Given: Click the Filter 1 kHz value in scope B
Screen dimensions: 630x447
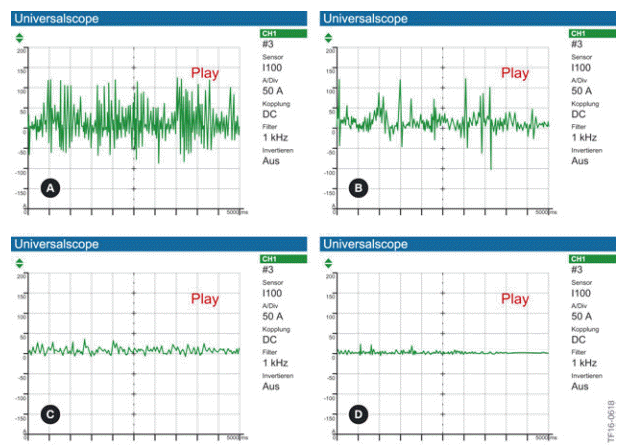Looking at the screenshot, I should tap(584, 138).
